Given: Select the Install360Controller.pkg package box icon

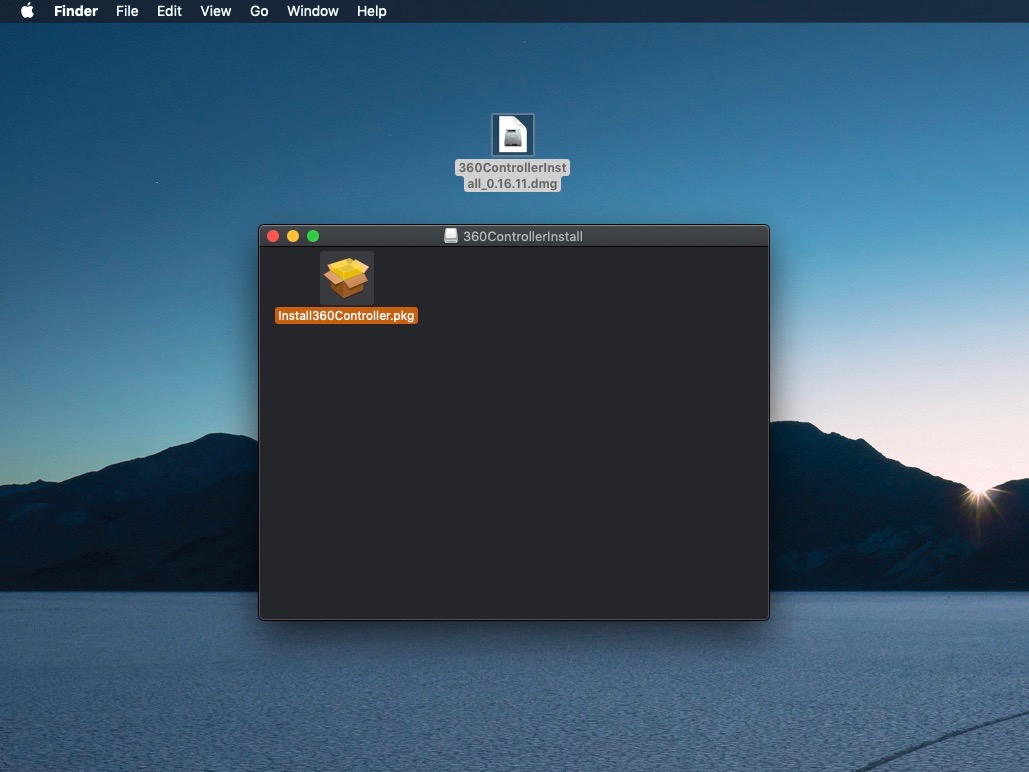Looking at the screenshot, I should coord(346,277).
